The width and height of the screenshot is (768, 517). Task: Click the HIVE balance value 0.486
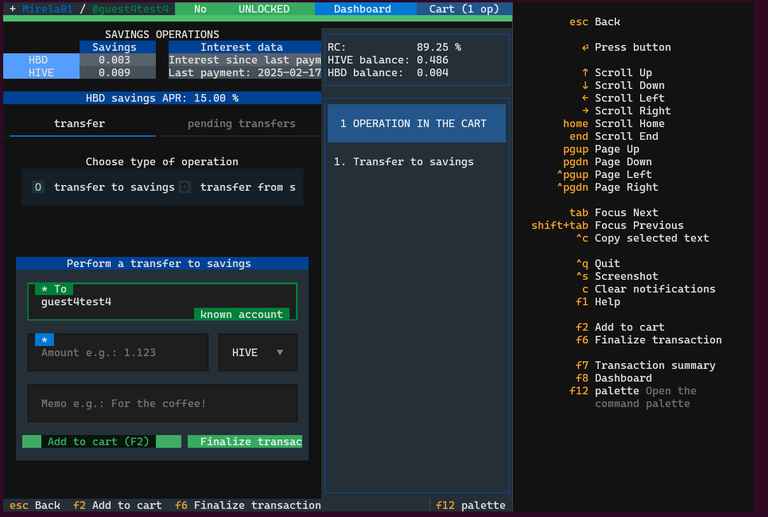(432, 60)
